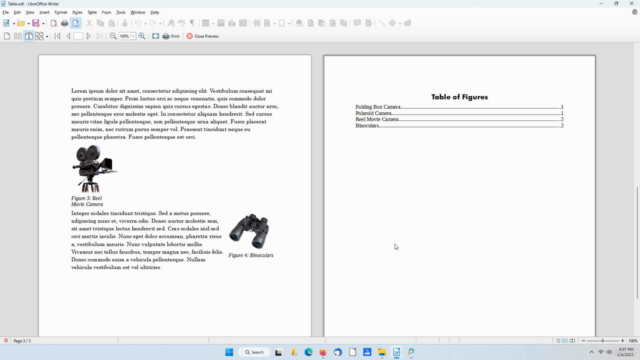Viewport: 640px width, 360px height.
Task: Click the Print button in preview toolbar
Action: (x=171, y=36)
